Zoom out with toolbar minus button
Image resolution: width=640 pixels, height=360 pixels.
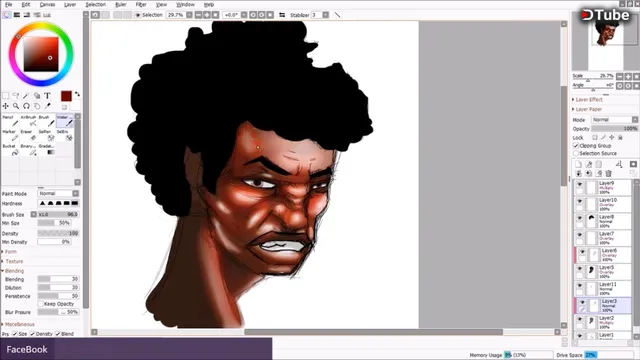click(198, 15)
